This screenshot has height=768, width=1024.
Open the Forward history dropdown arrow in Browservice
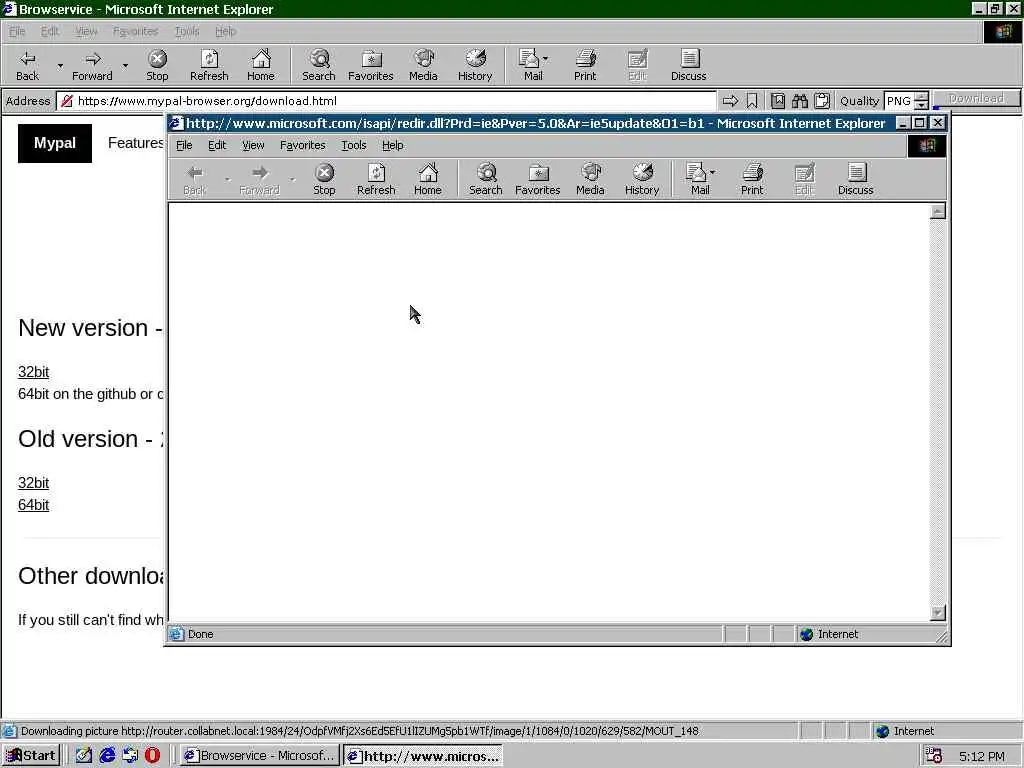[125, 65]
